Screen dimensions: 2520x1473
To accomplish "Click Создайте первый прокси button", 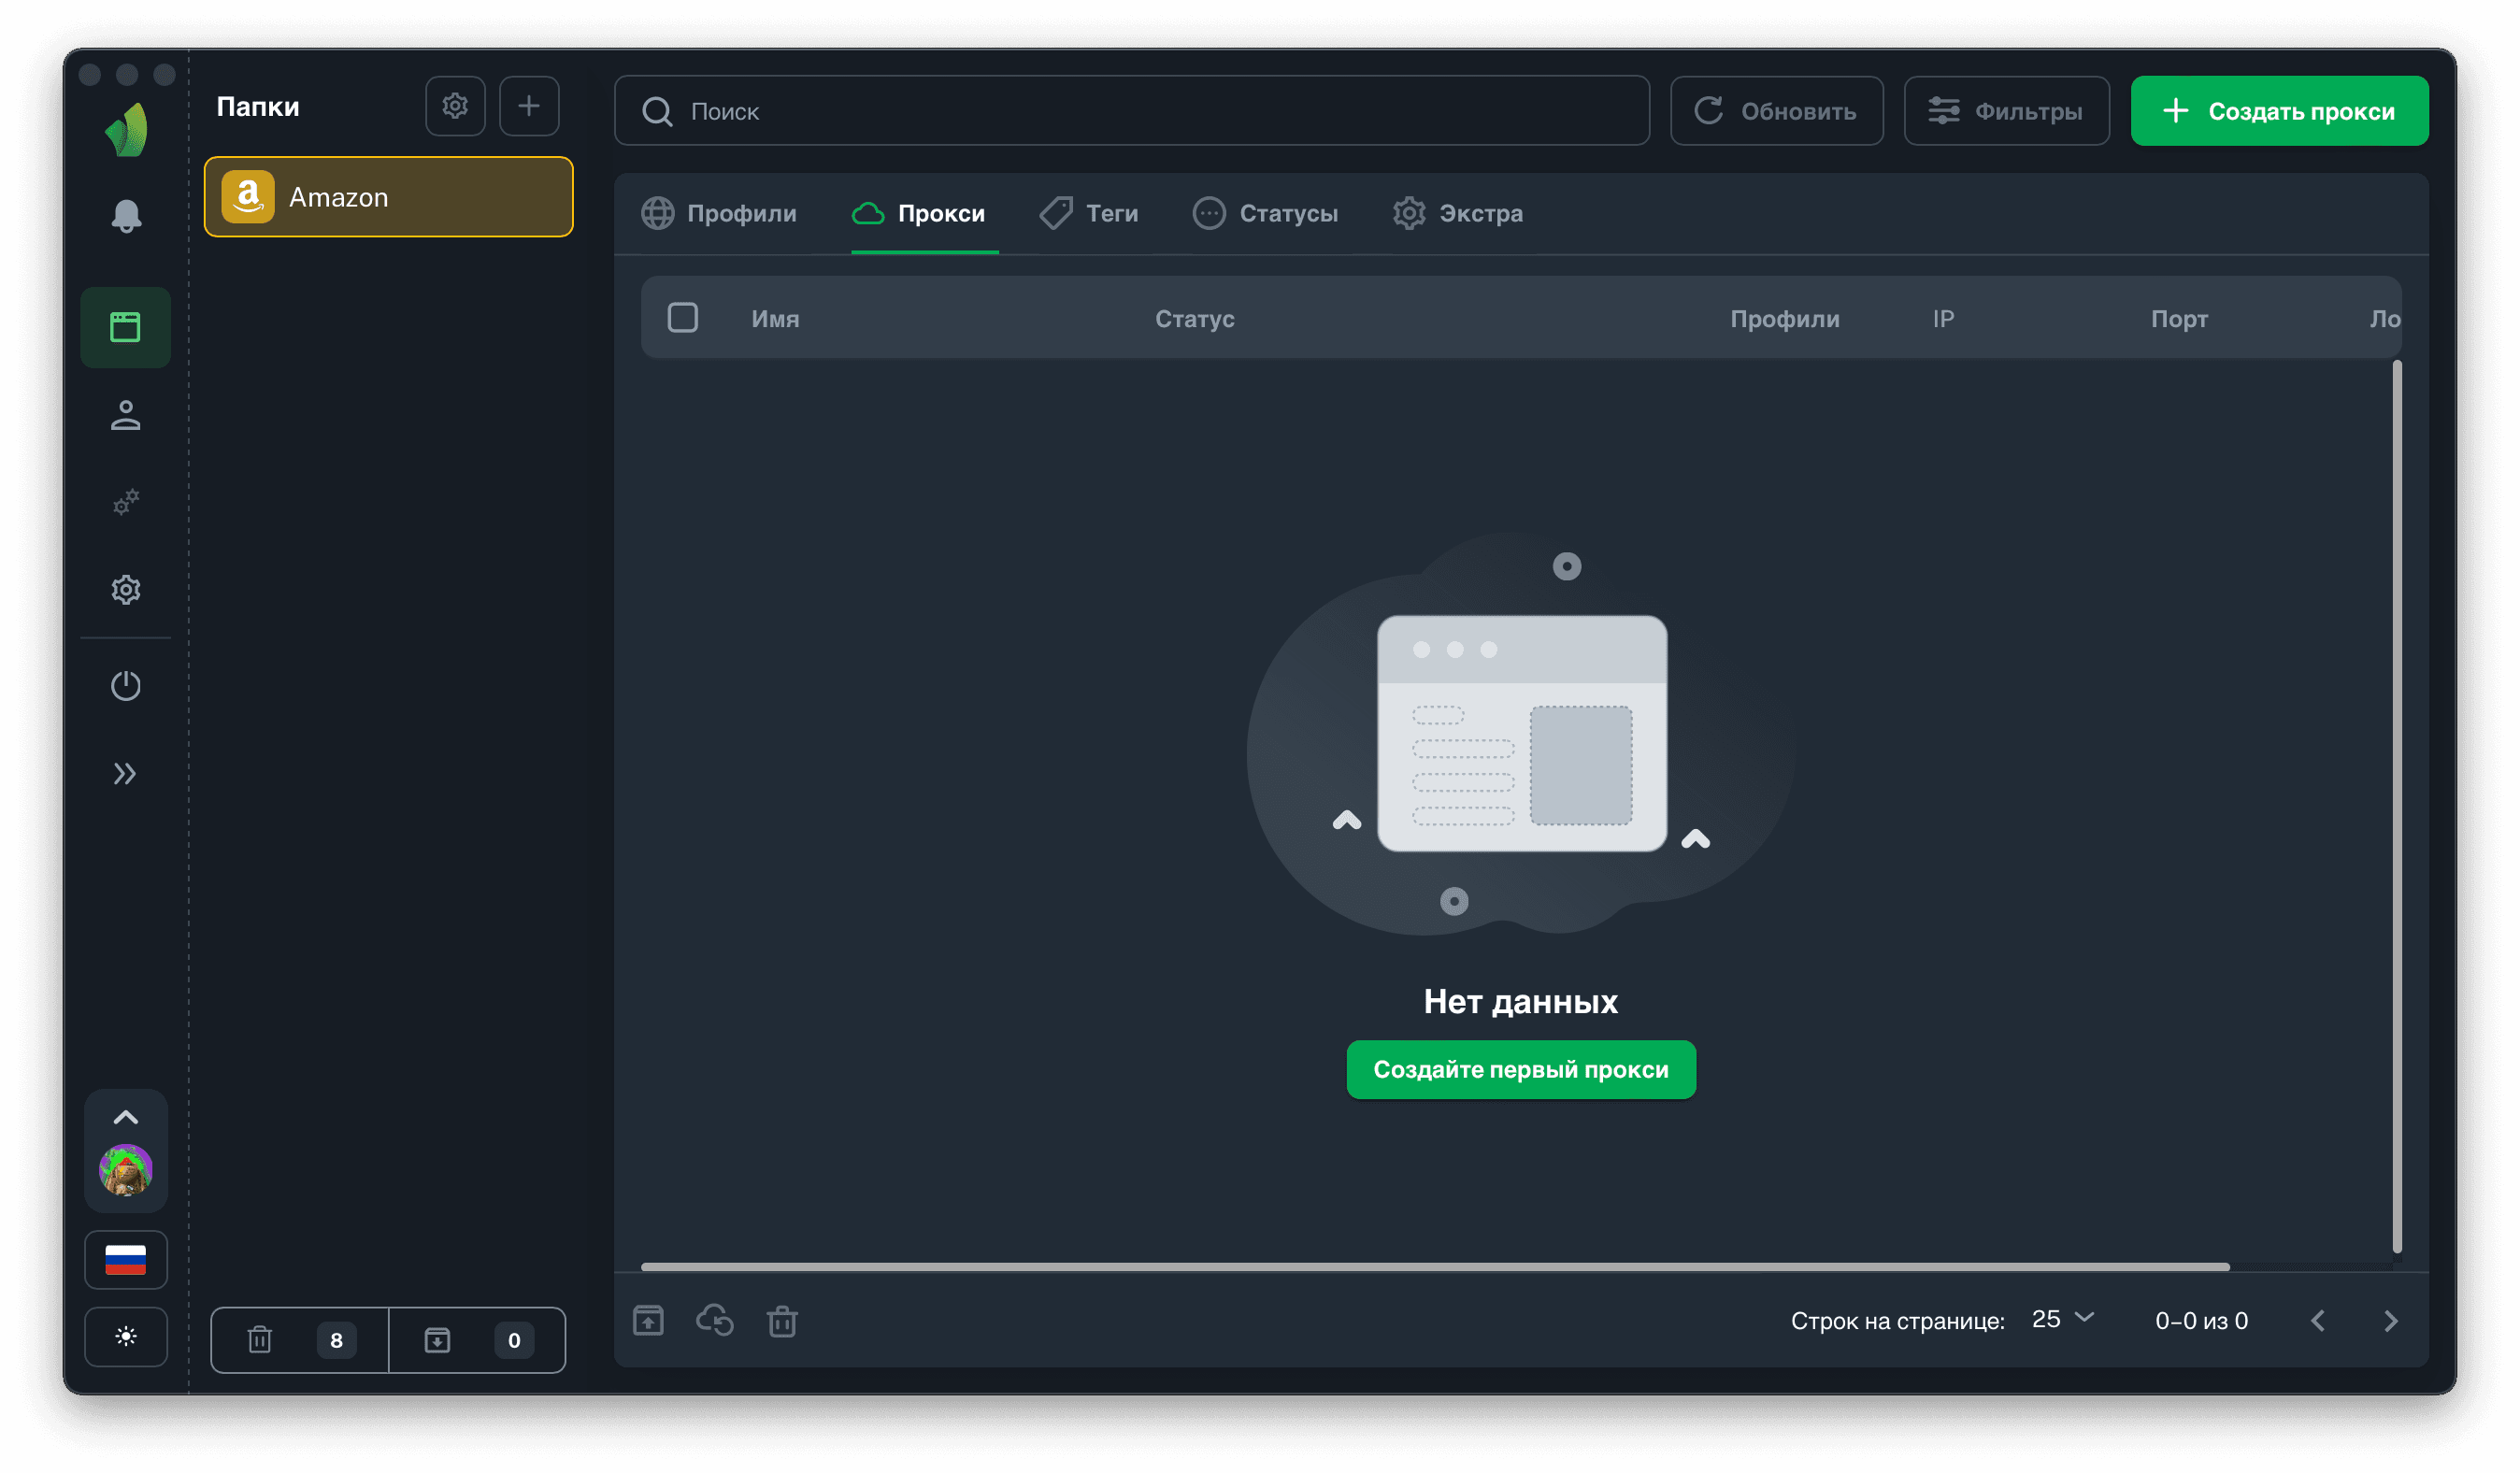I will 1520,1070.
